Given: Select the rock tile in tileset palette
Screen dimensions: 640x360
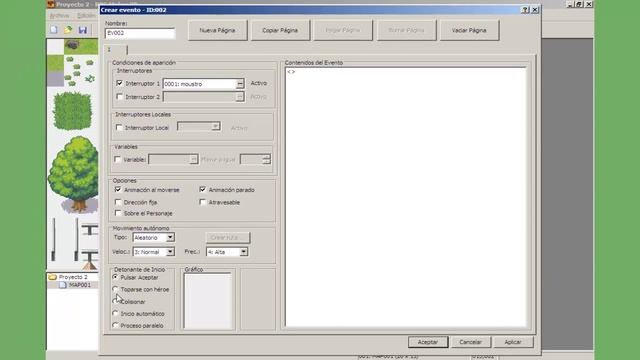Looking at the screenshot, I should [72, 45].
